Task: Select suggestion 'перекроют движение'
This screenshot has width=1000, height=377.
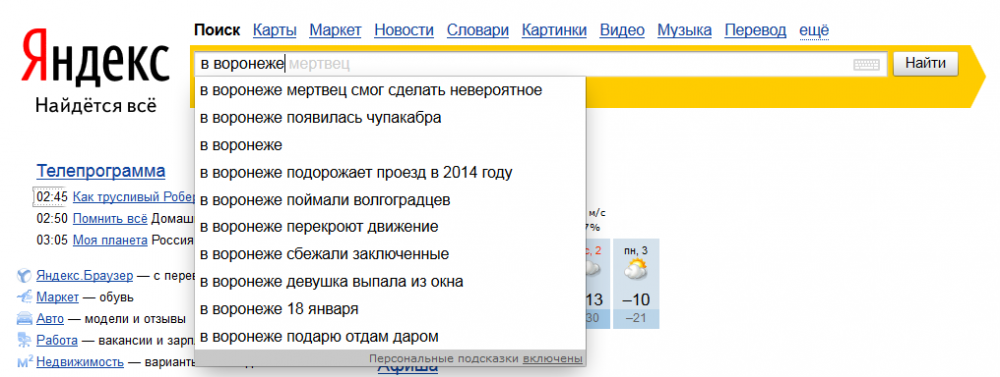Action: point(390,226)
